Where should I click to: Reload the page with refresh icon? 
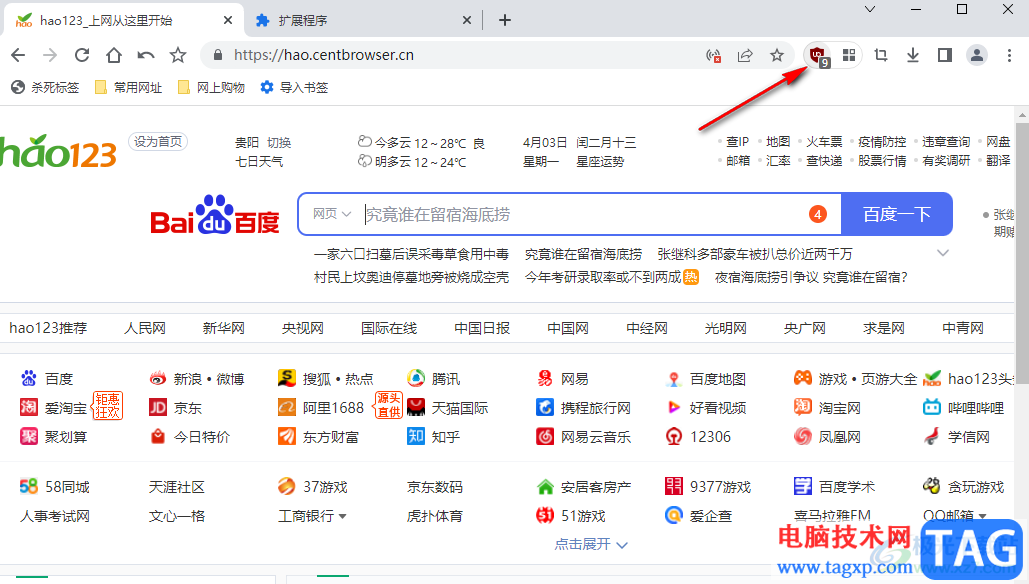point(82,55)
